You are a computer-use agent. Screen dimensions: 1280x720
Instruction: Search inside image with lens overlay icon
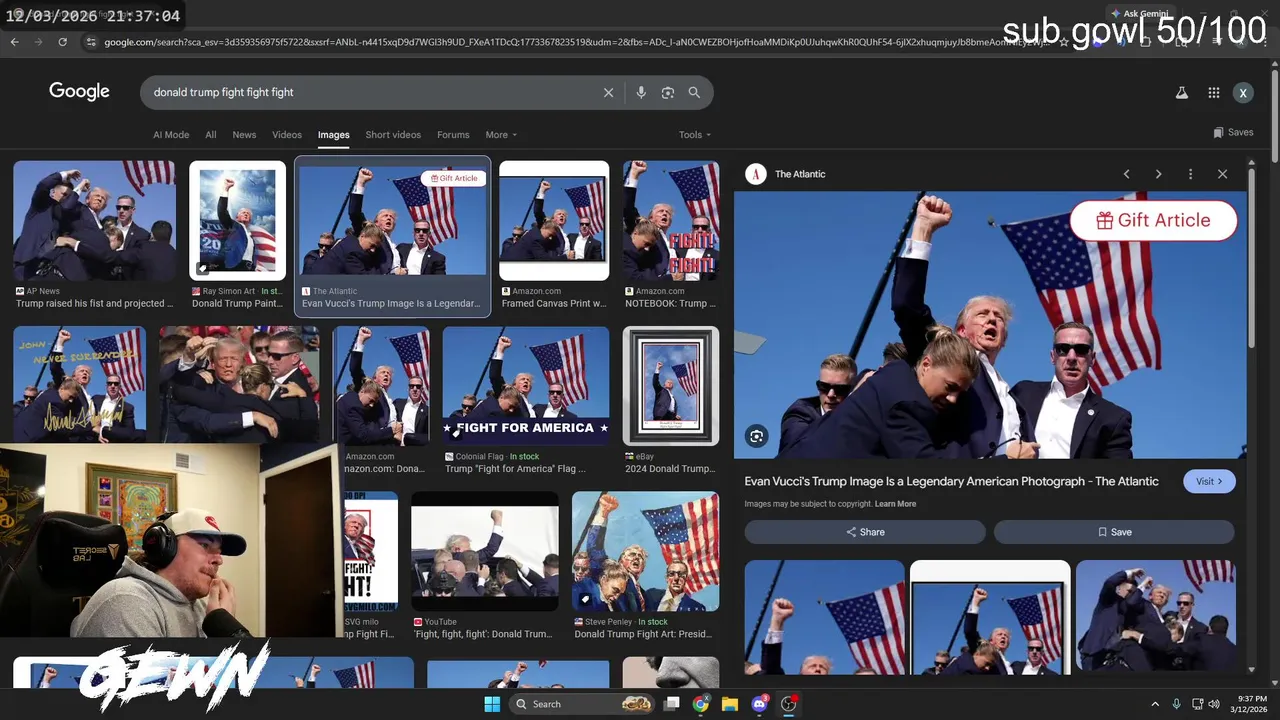[757, 436]
